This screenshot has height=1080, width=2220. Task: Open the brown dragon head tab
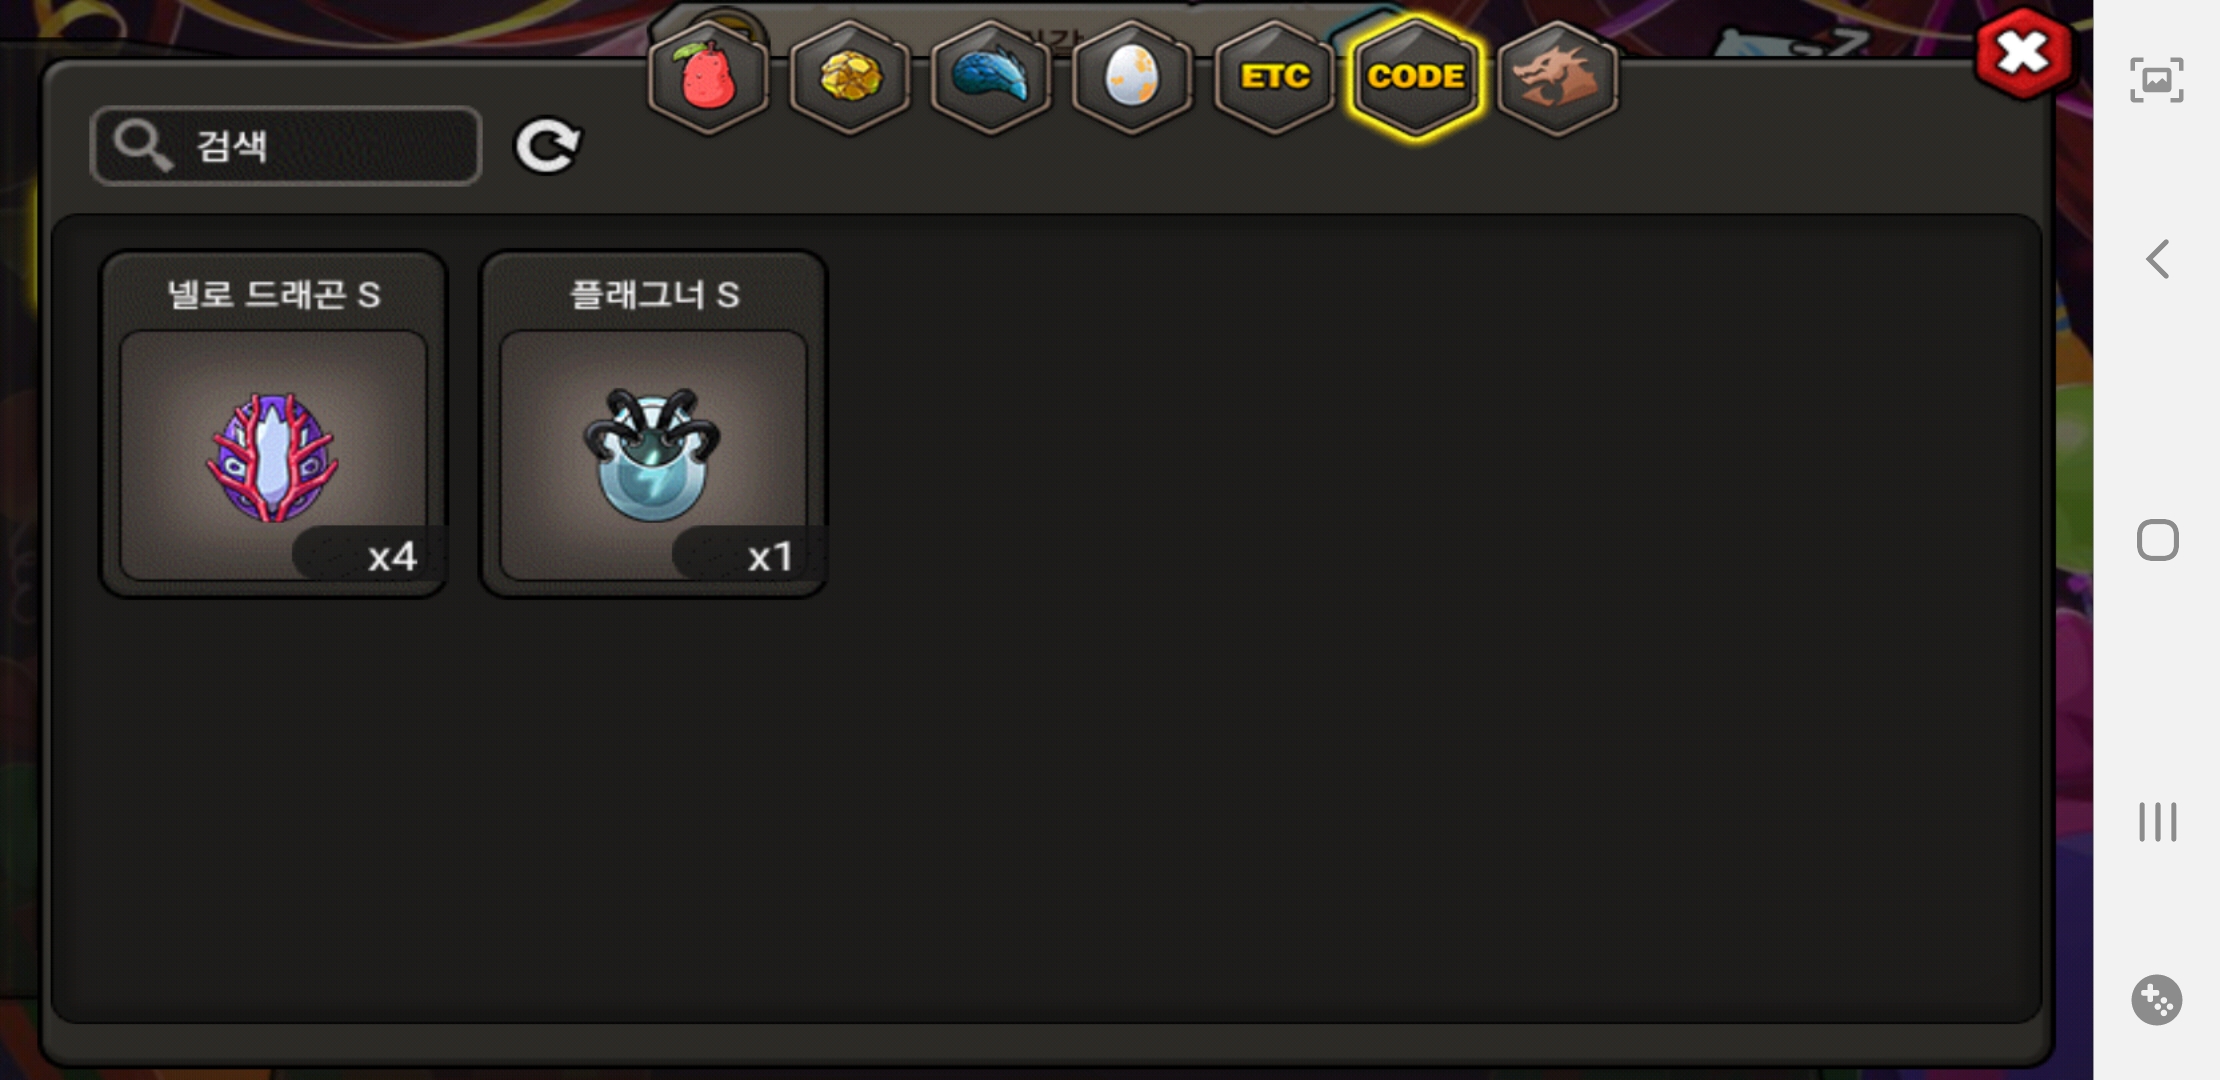click(x=1558, y=77)
